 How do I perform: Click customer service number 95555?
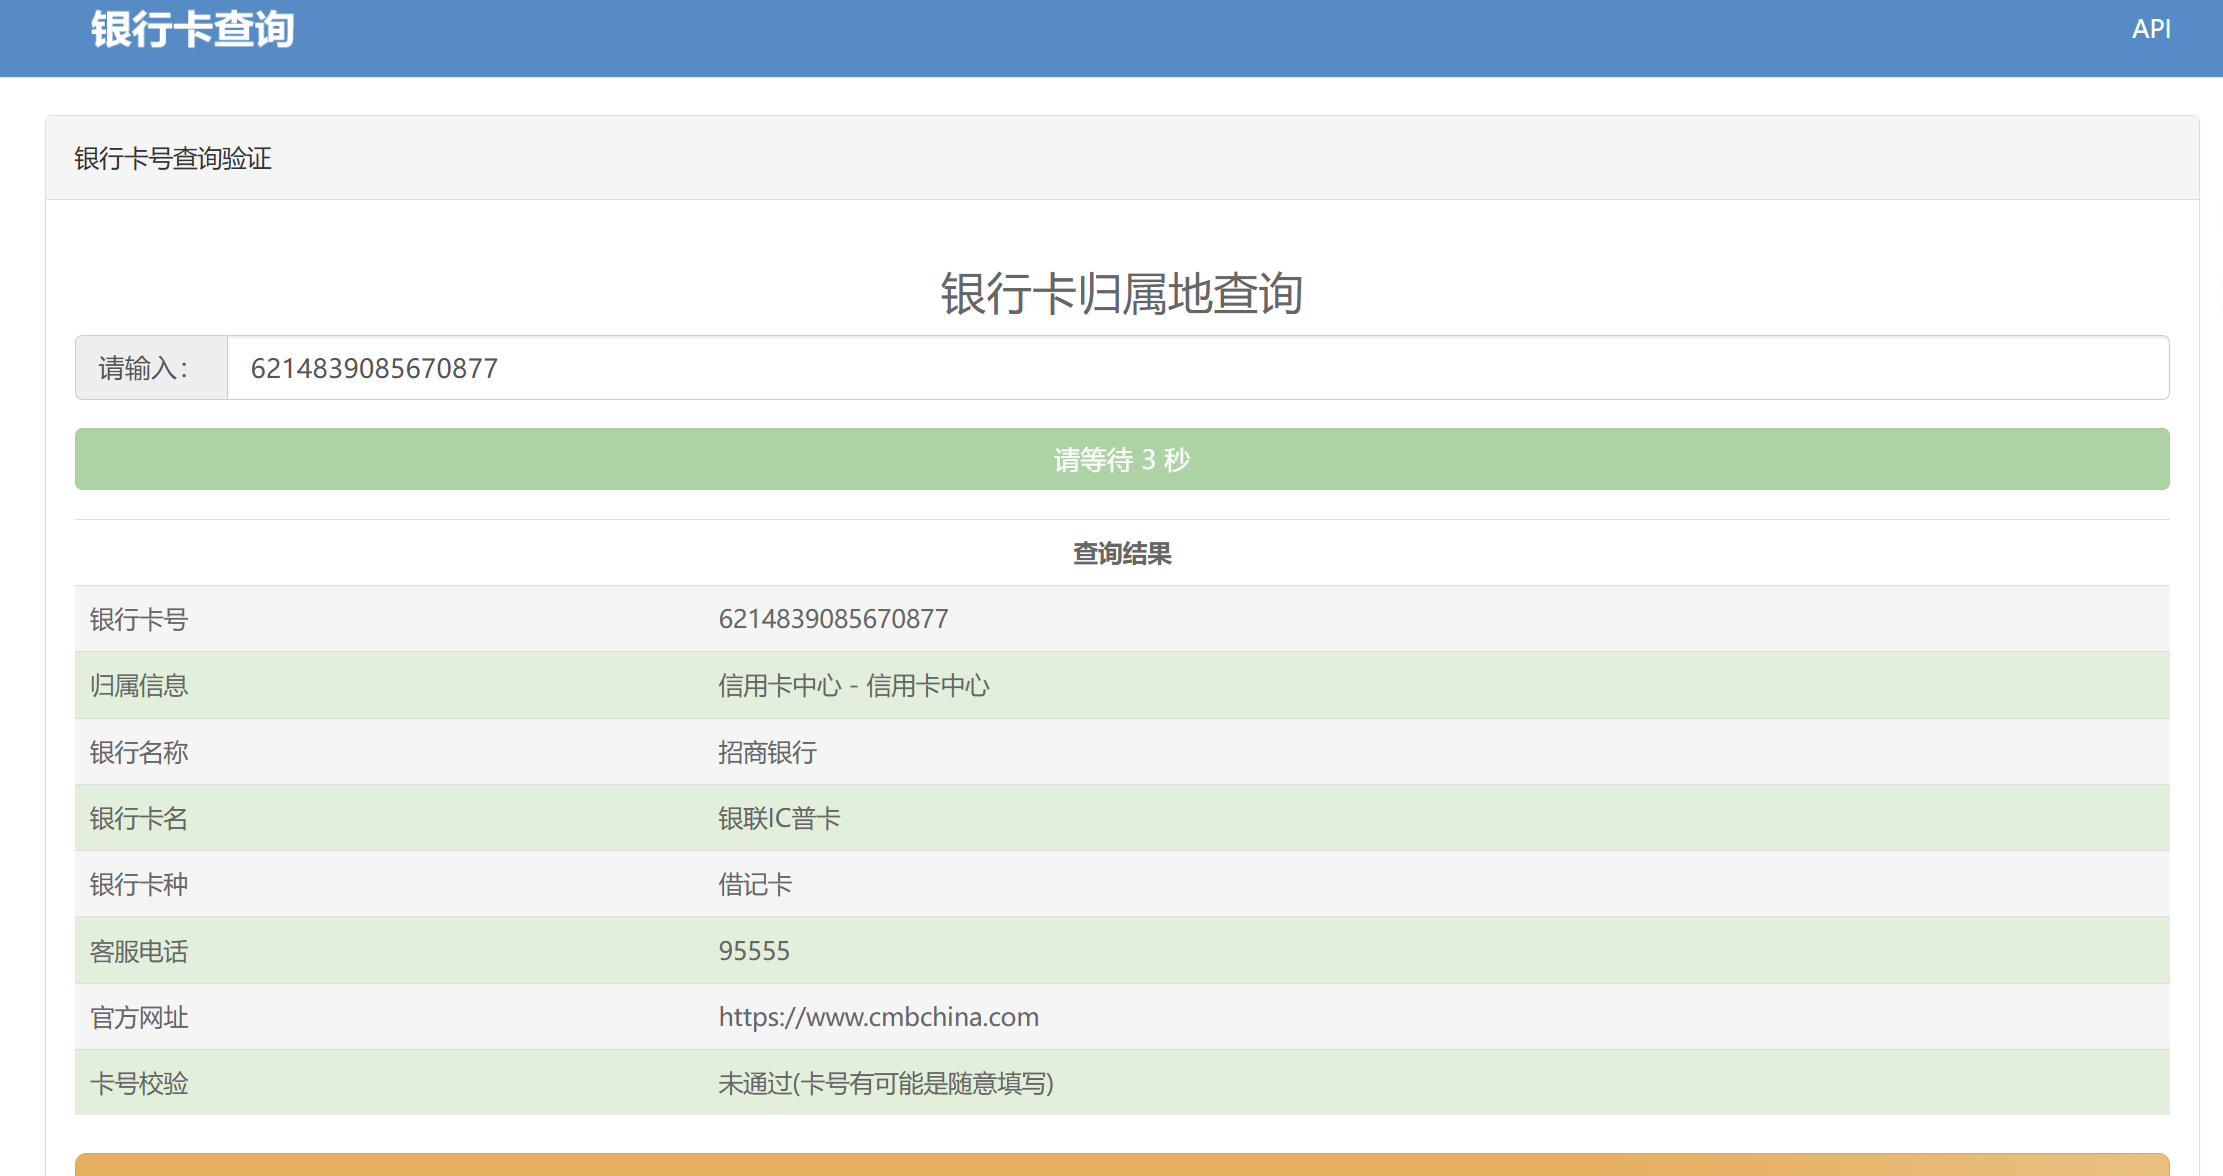pyautogui.click(x=754, y=951)
